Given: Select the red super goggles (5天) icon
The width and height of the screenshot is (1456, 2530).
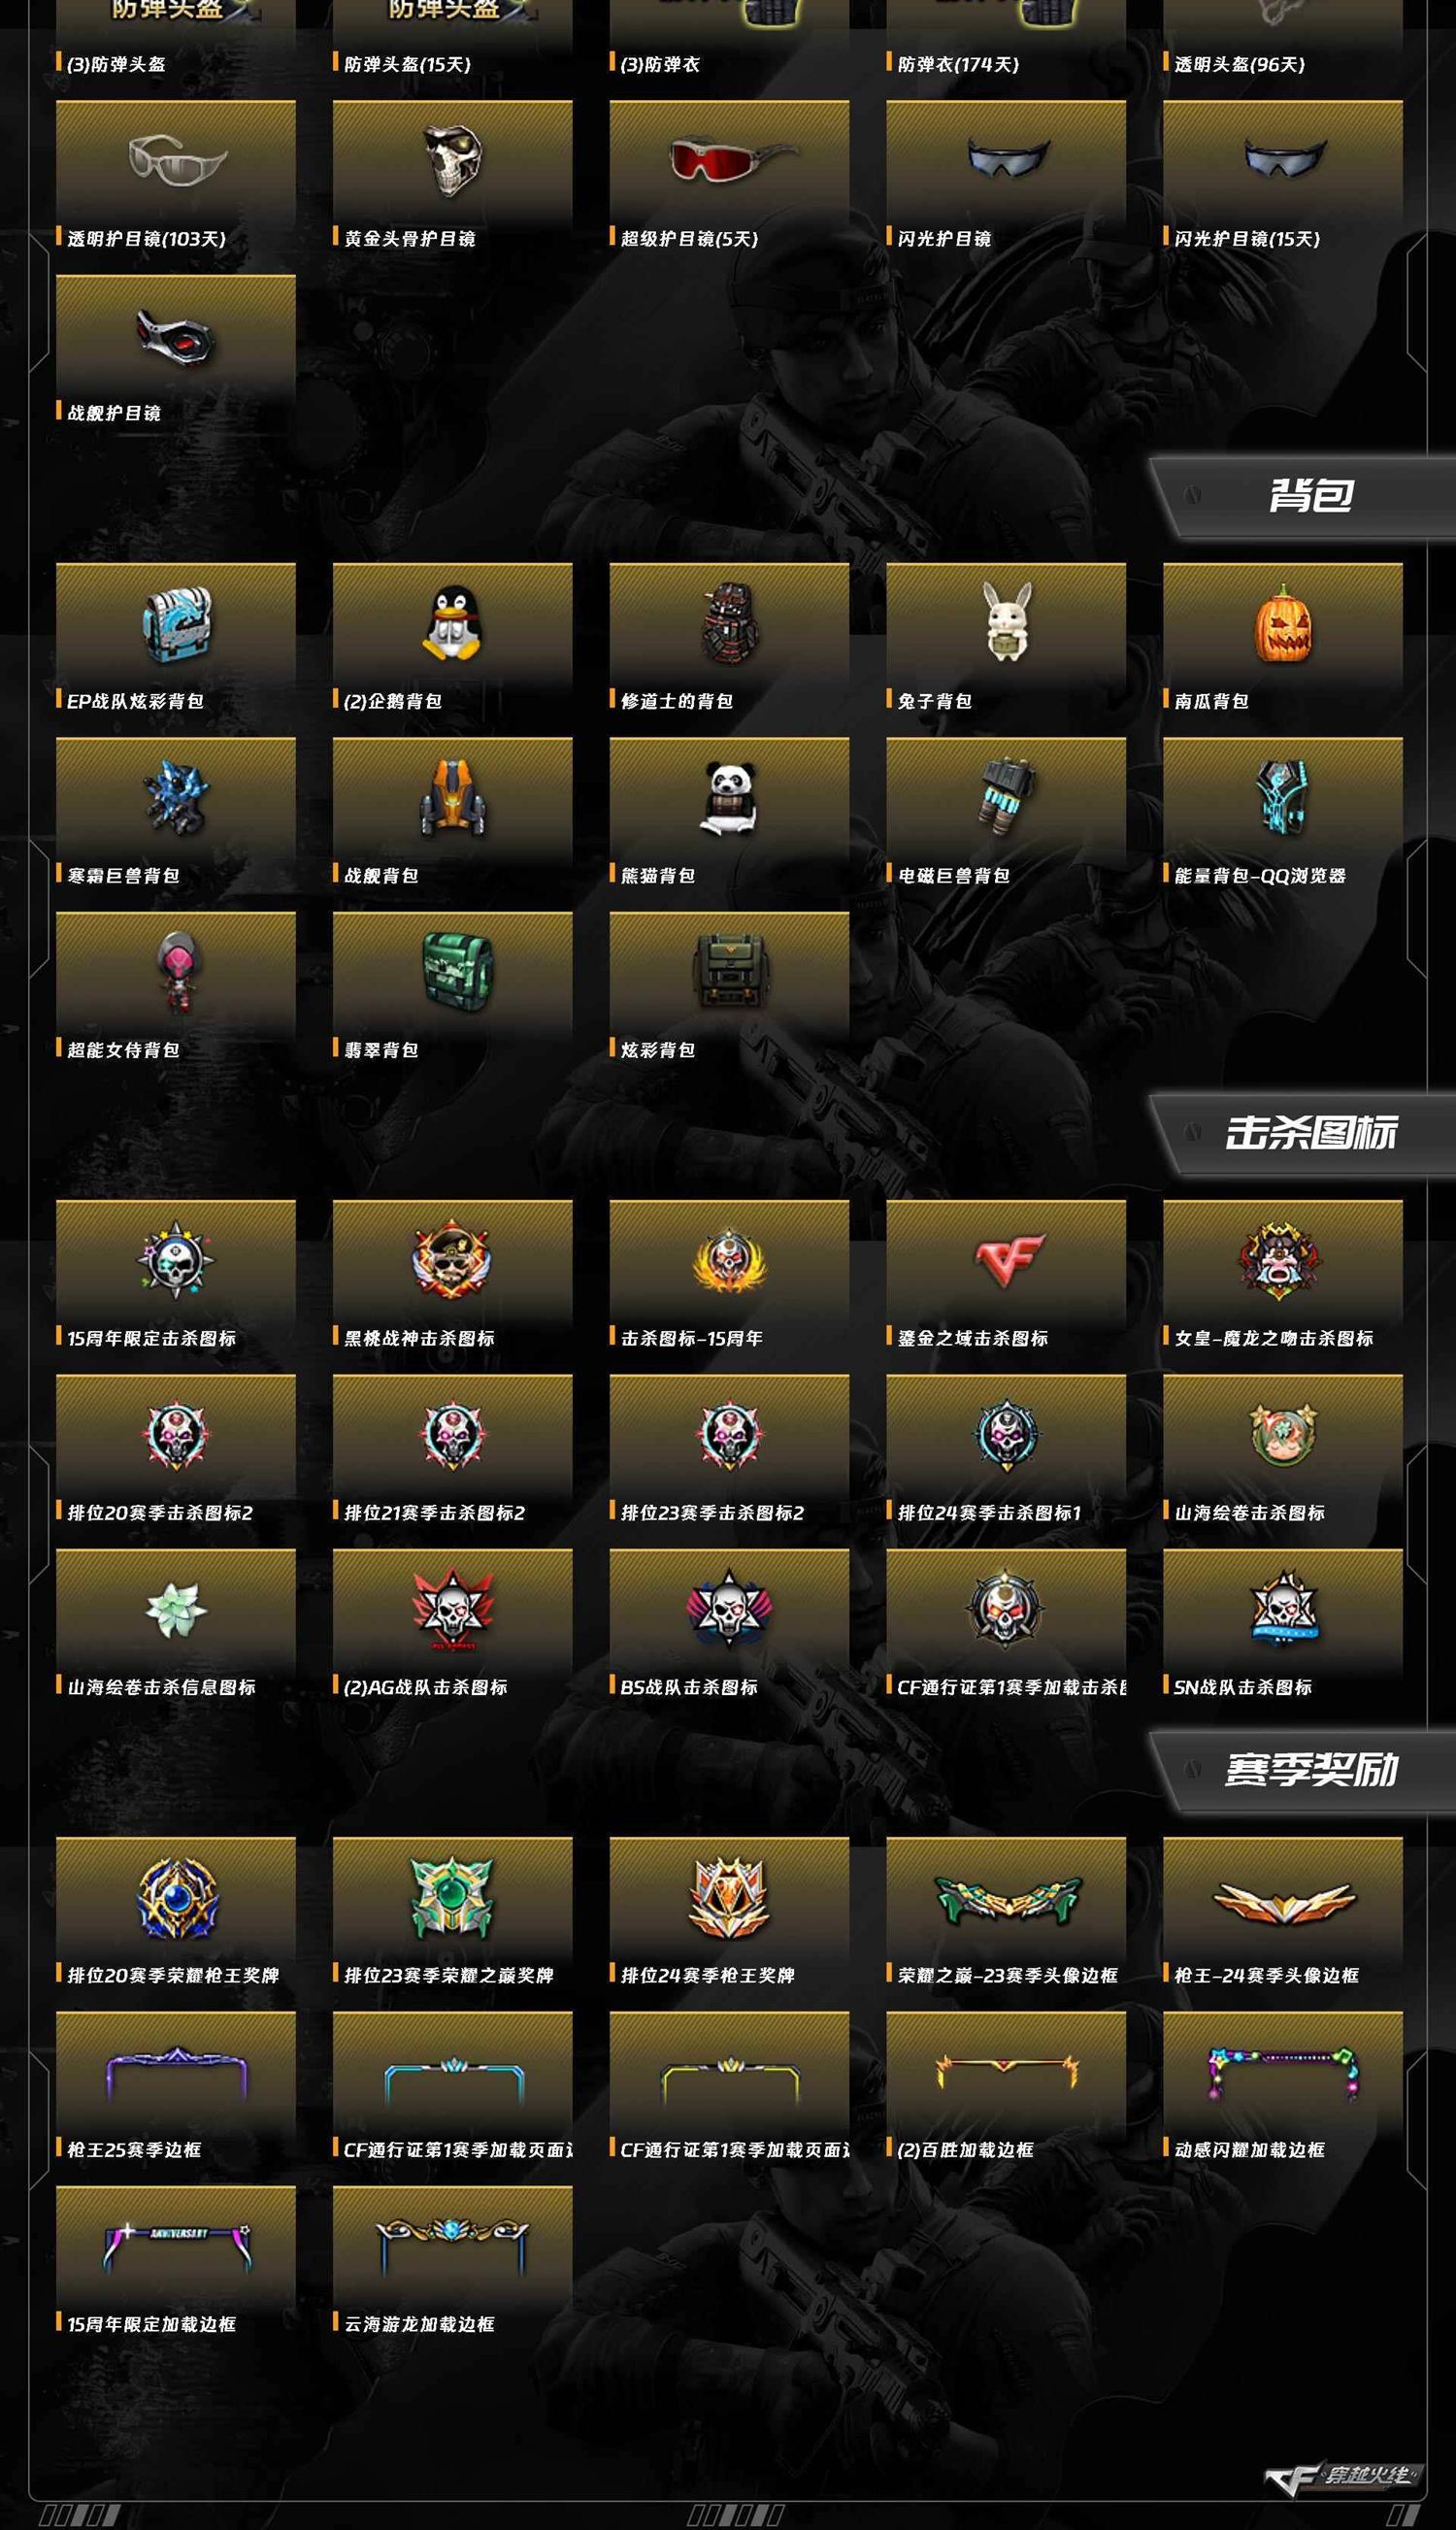Looking at the screenshot, I should (x=730, y=160).
